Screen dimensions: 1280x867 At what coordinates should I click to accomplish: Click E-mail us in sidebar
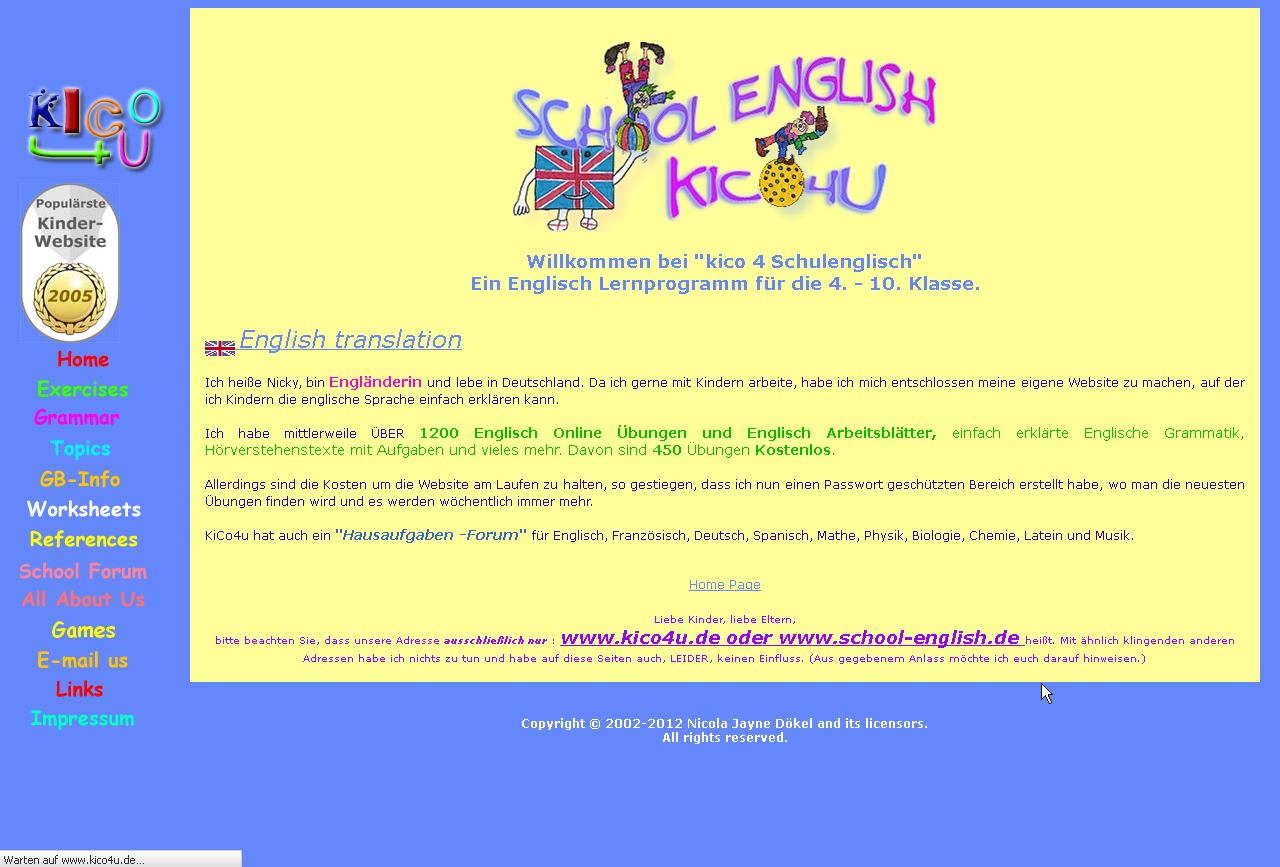tap(83, 661)
